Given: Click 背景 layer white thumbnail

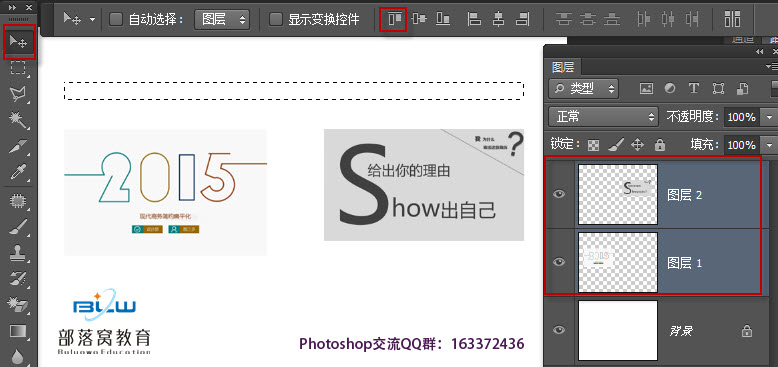Looking at the screenshot, I should tap(618, 330).
